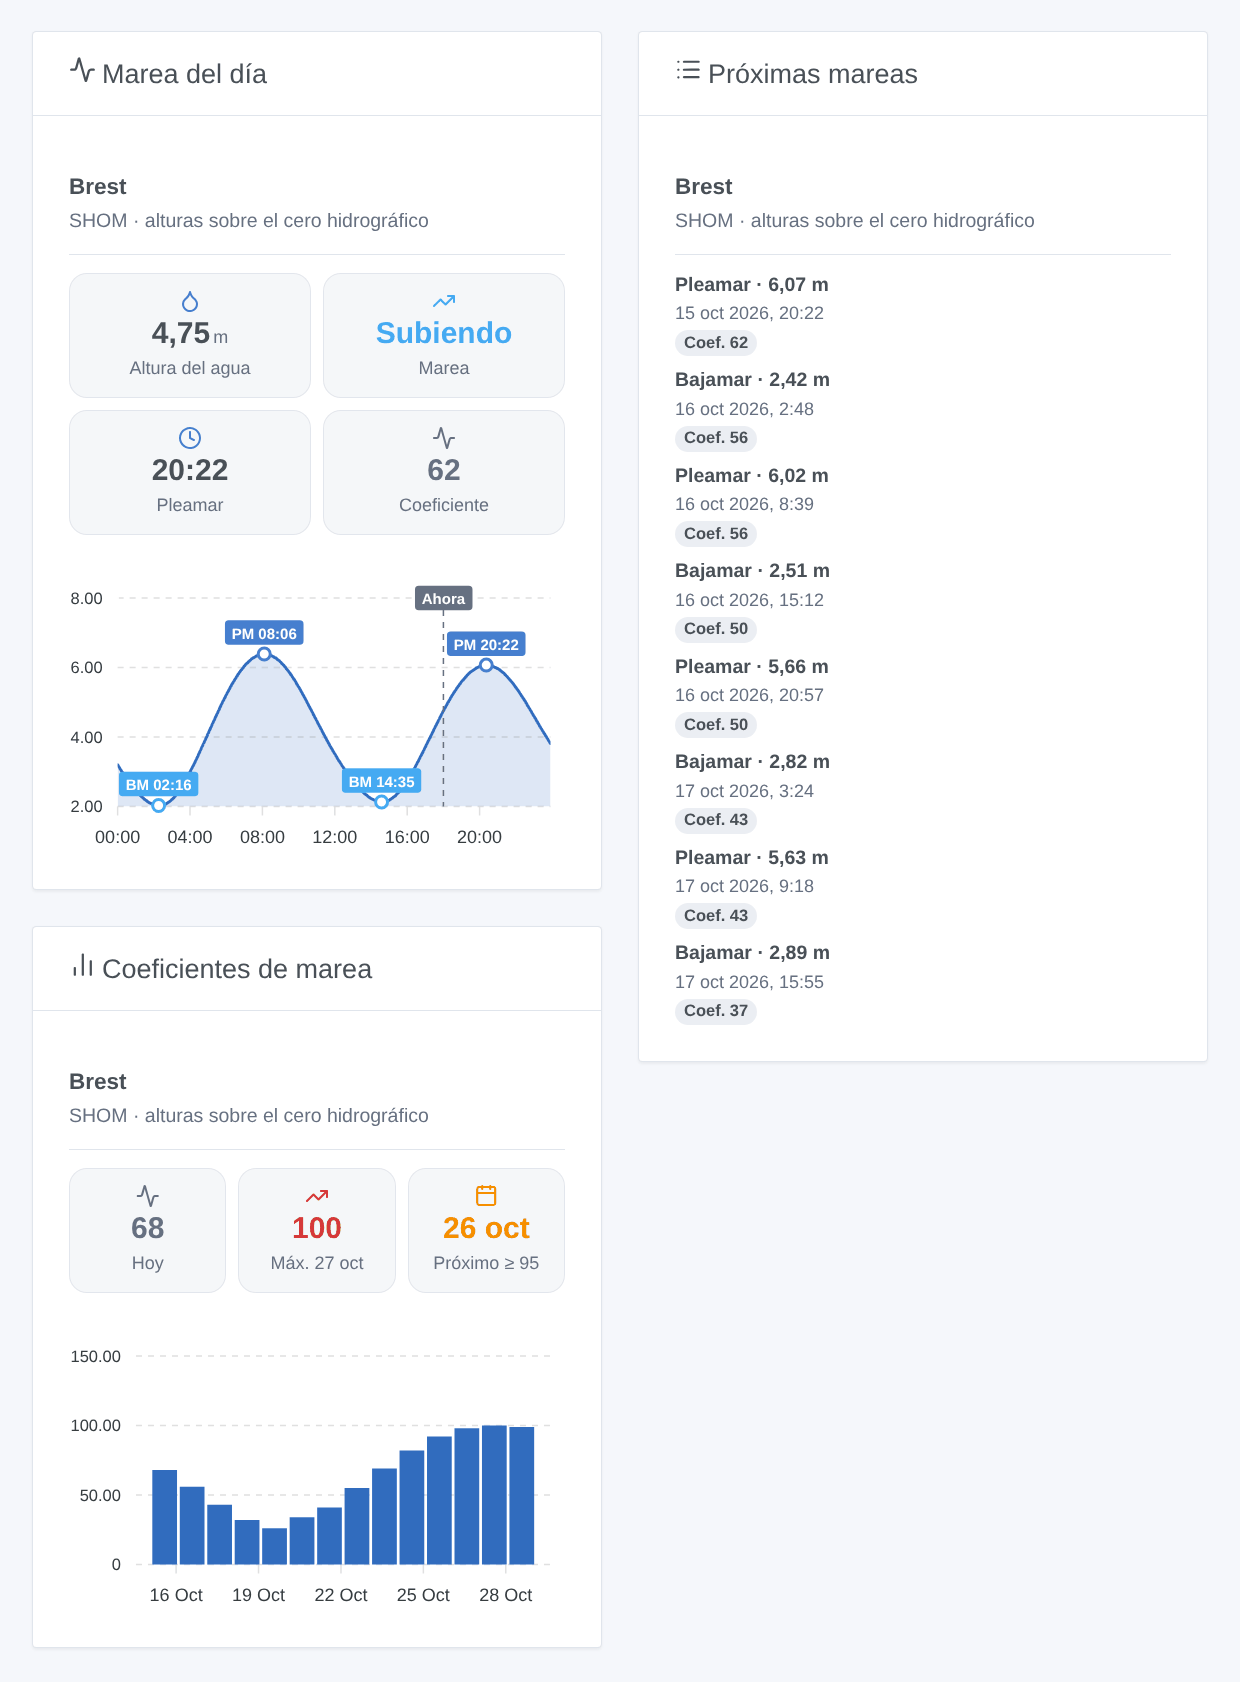Click the date 16 oct 2026, 8:39
Image resolution: width=1240 pixels, height=1682 pixels.
[x=744, y=504]
